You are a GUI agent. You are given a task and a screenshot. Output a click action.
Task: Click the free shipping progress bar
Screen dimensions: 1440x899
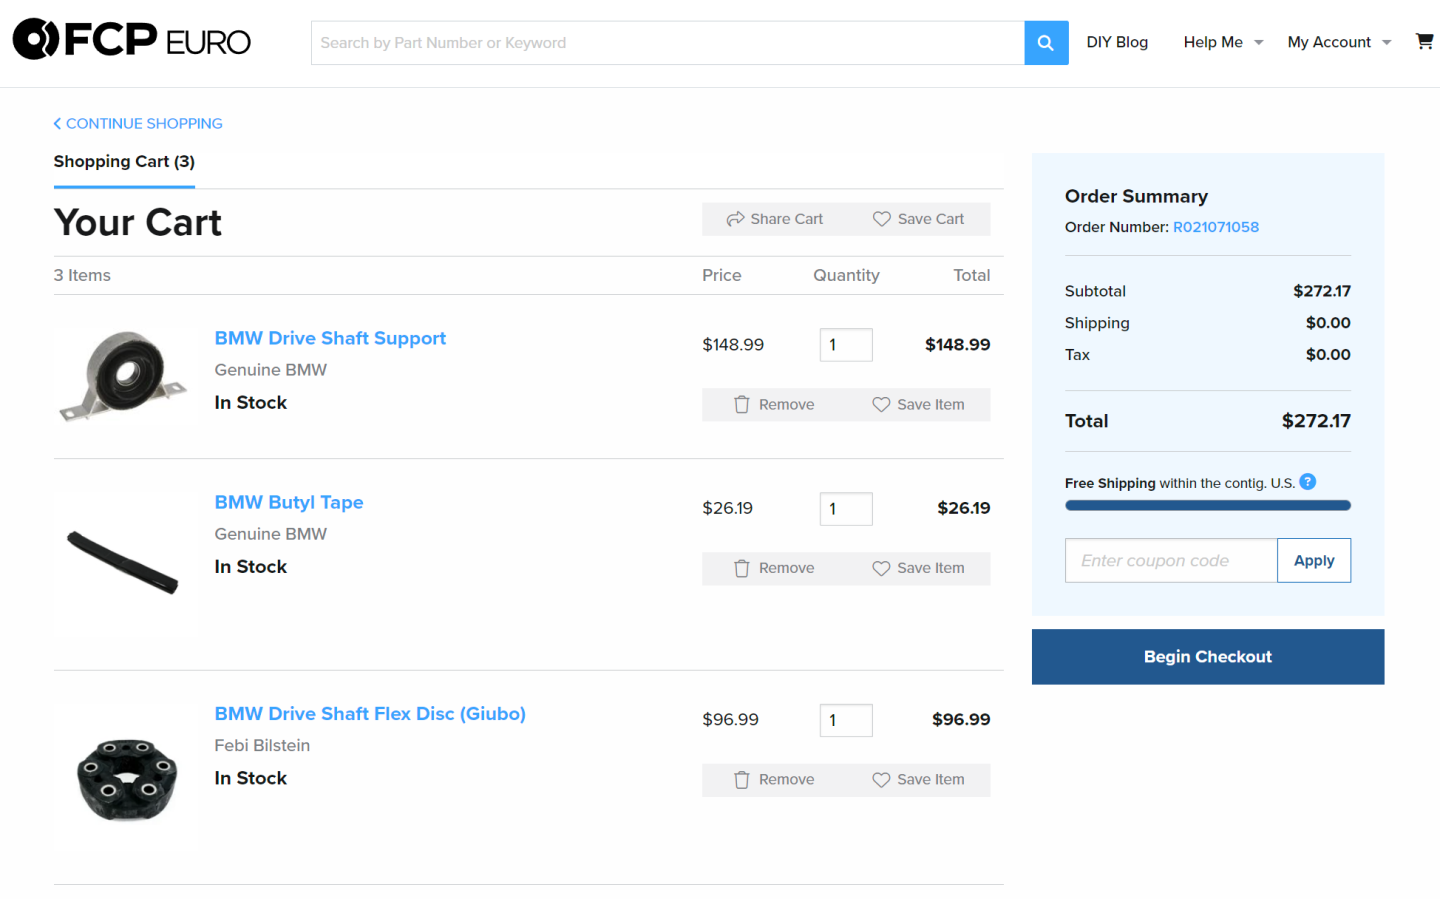click(x=1208, y=506)
